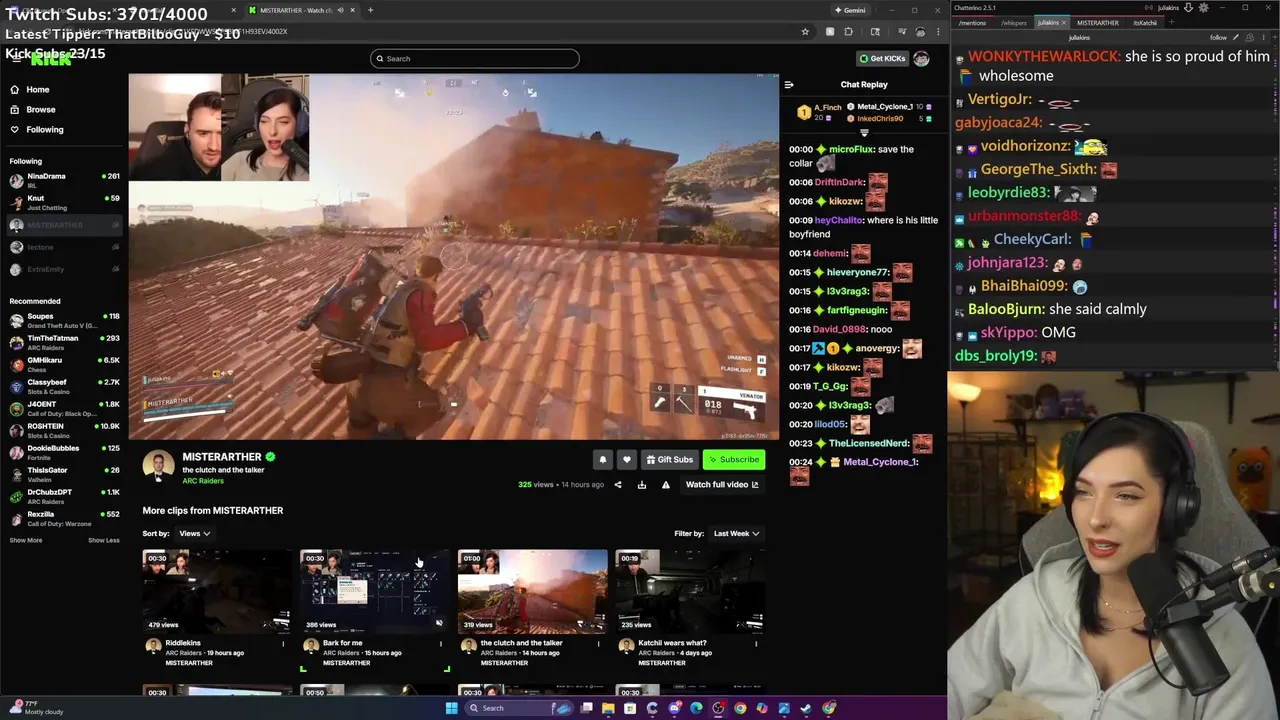The width and height of the screenshot is (1280, 720).
Task: Open Steam from the taskbar
Action: 806,708
